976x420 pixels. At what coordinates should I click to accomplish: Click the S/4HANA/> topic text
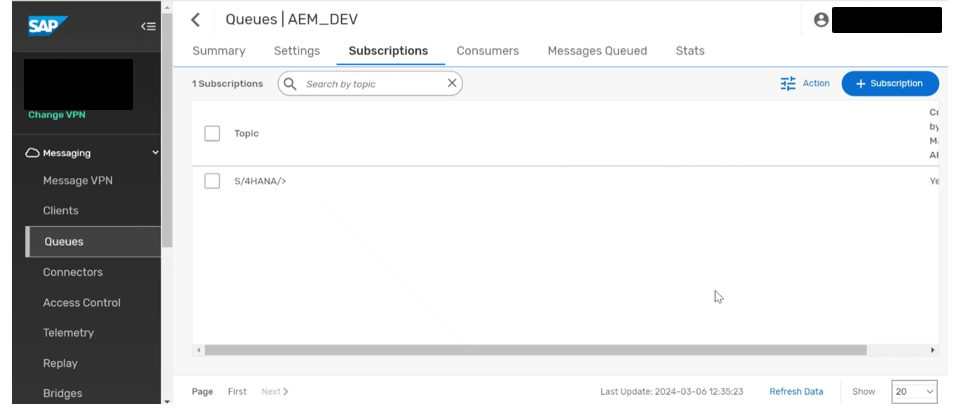(260, 181)
